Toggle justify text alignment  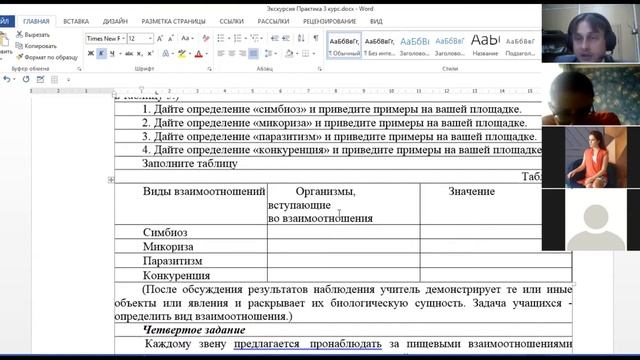(x=253, y=53)
